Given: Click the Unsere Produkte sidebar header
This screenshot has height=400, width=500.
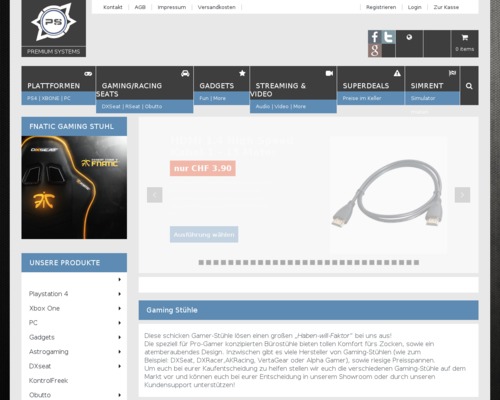Looking at the screenshot, I should 74,263.
